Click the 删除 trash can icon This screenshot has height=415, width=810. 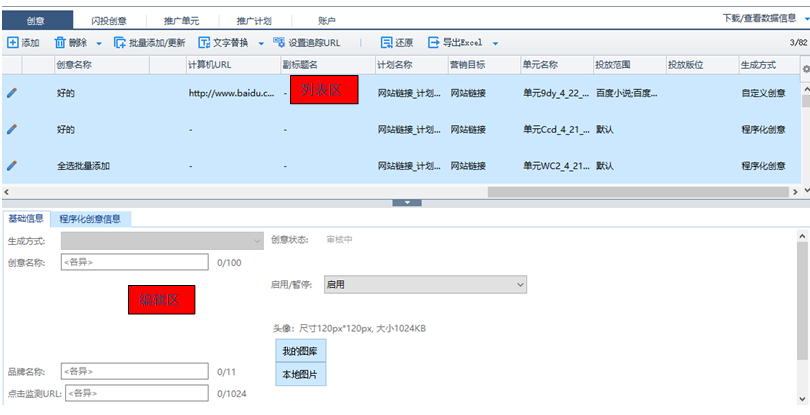60,43
